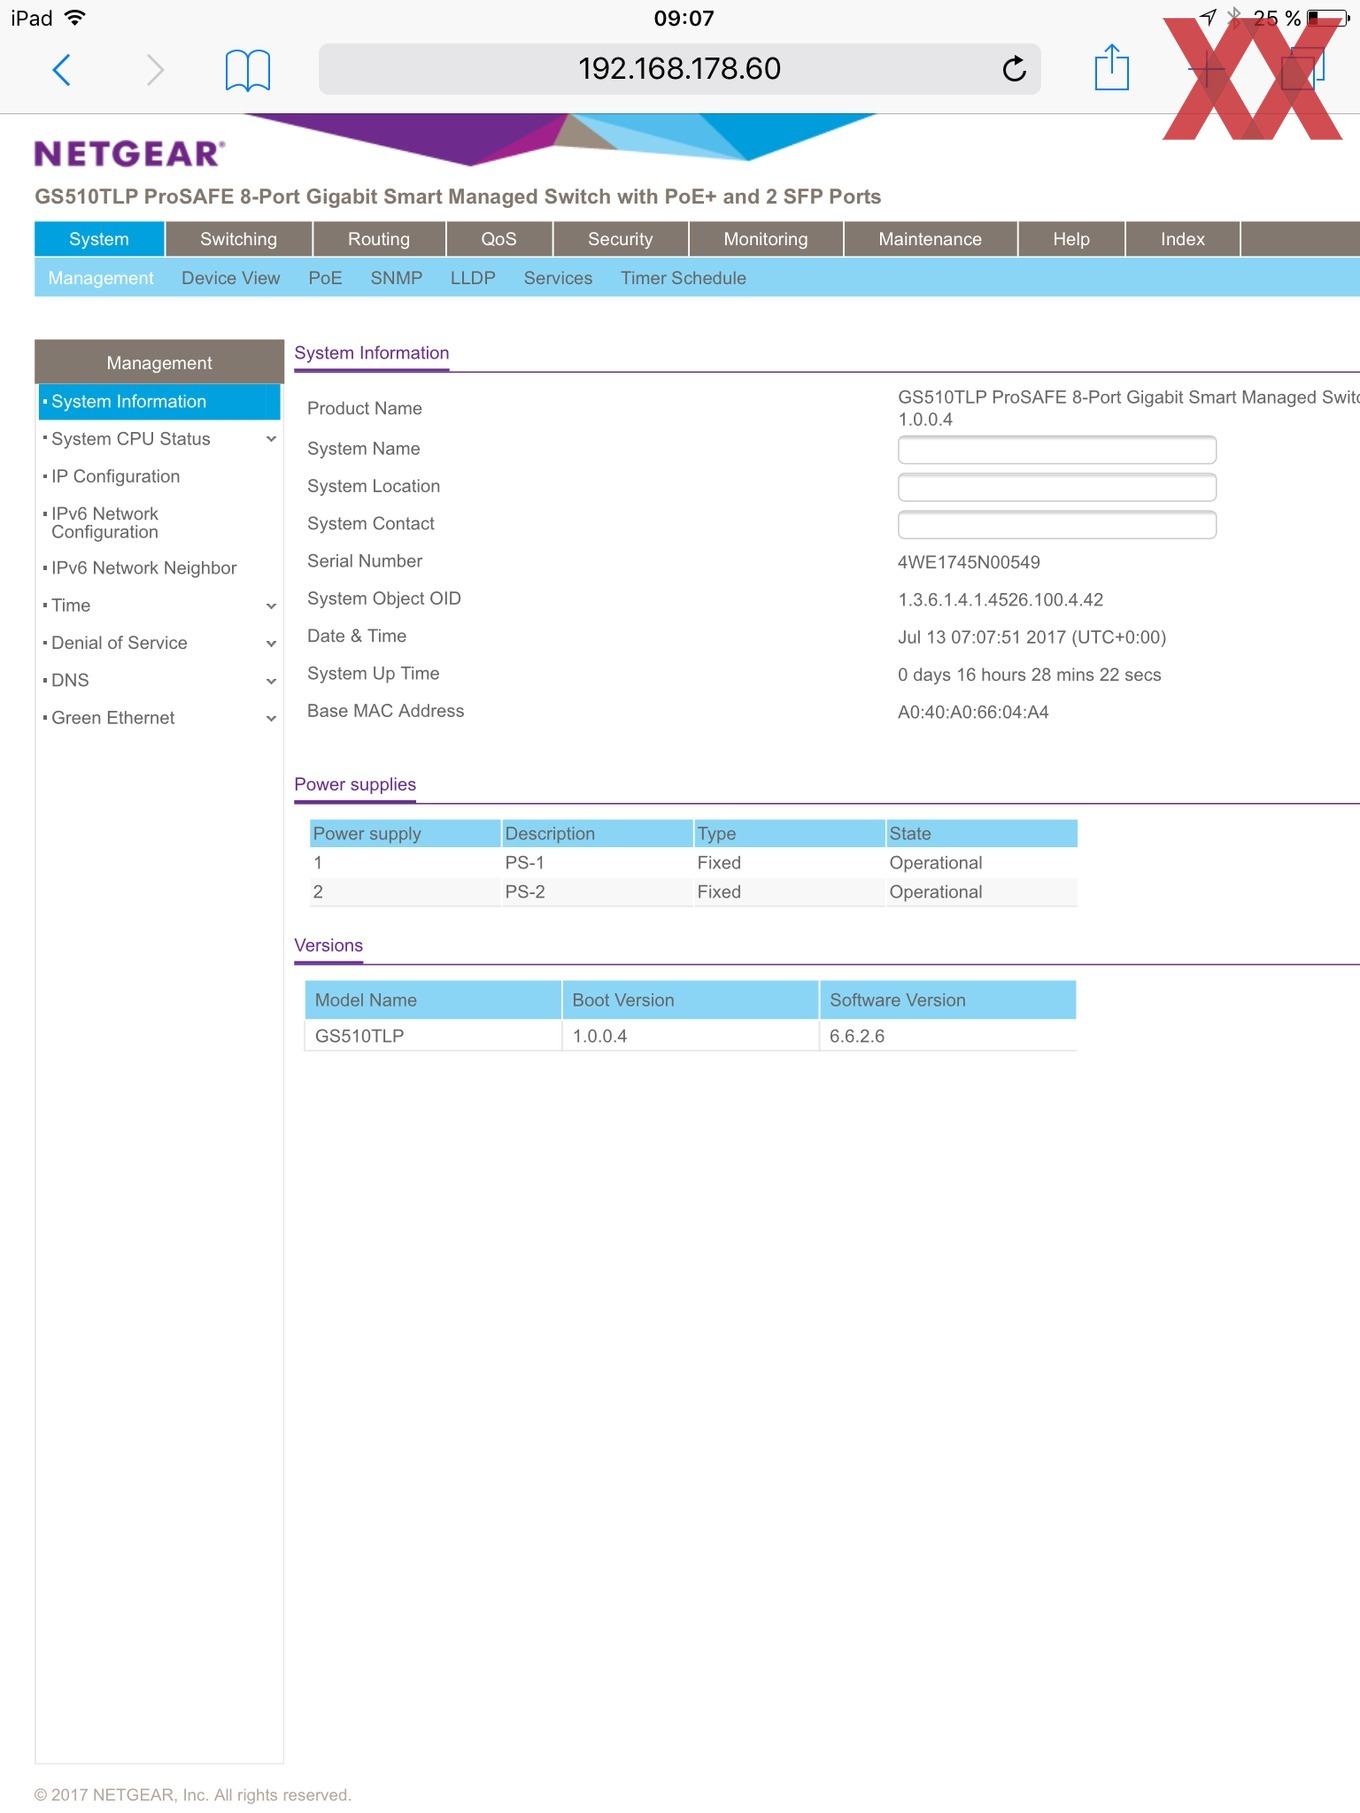Screen dimensions: 1360x1813
Task: Click the PS-2 description cell
Action: [x=597, y=892]
